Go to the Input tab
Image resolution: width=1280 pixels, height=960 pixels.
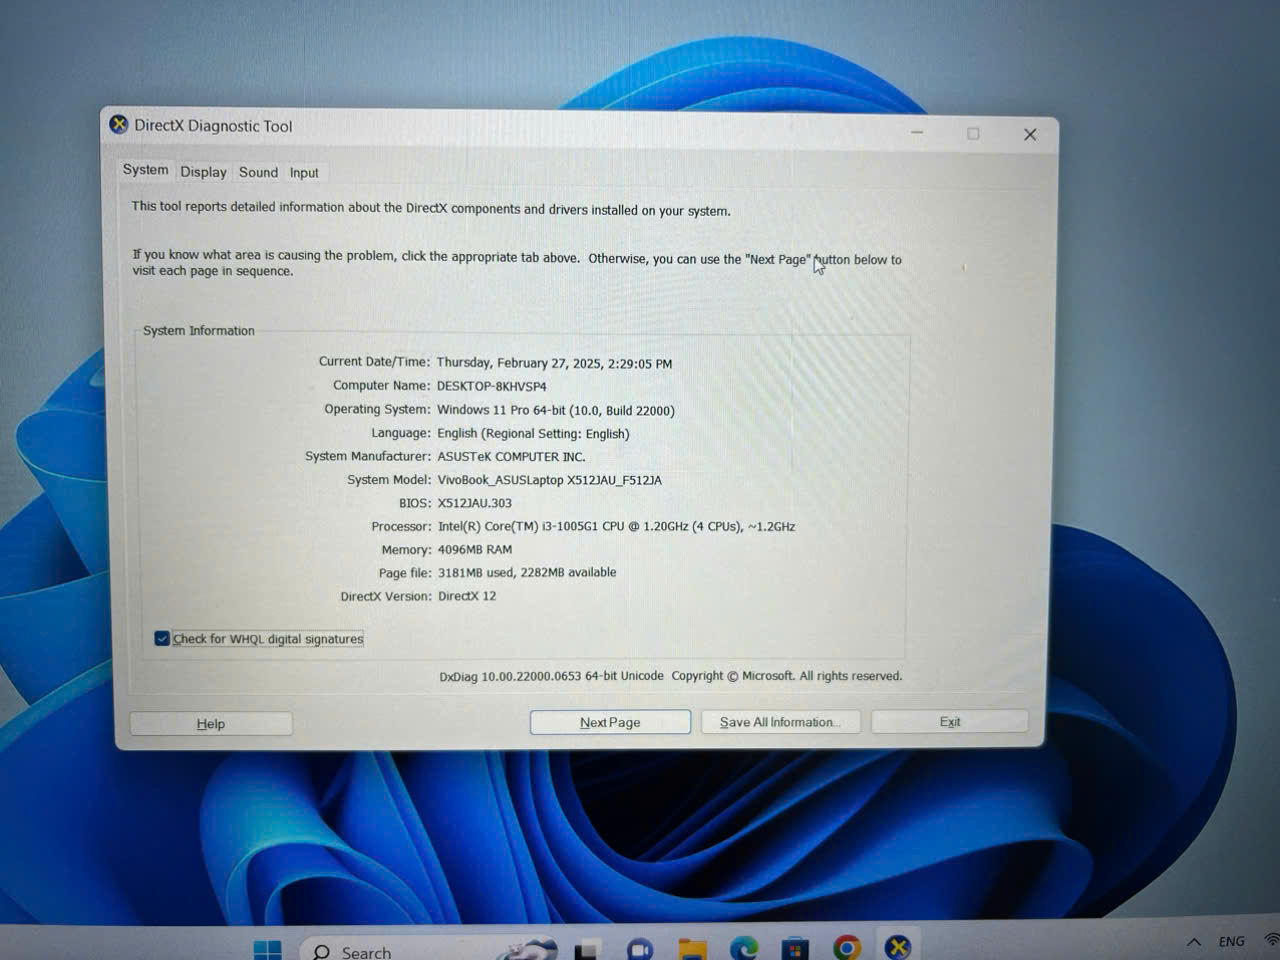[304, 173]
